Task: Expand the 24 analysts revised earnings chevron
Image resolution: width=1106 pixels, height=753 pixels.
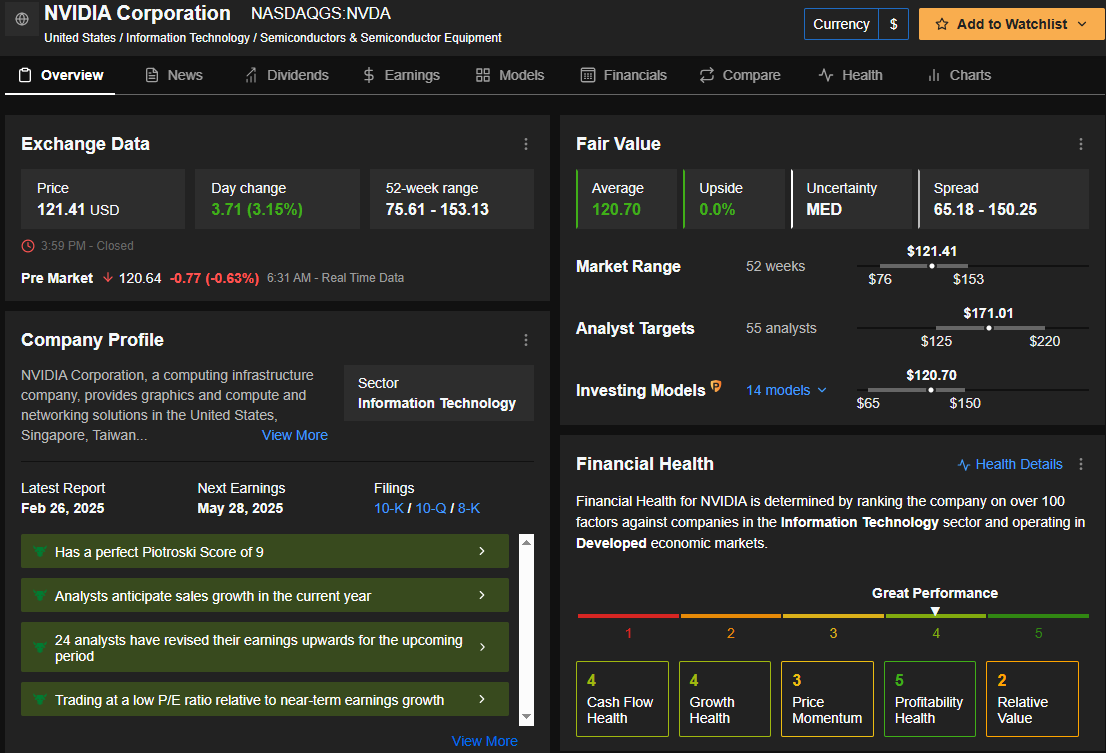Action: point(482,647)
